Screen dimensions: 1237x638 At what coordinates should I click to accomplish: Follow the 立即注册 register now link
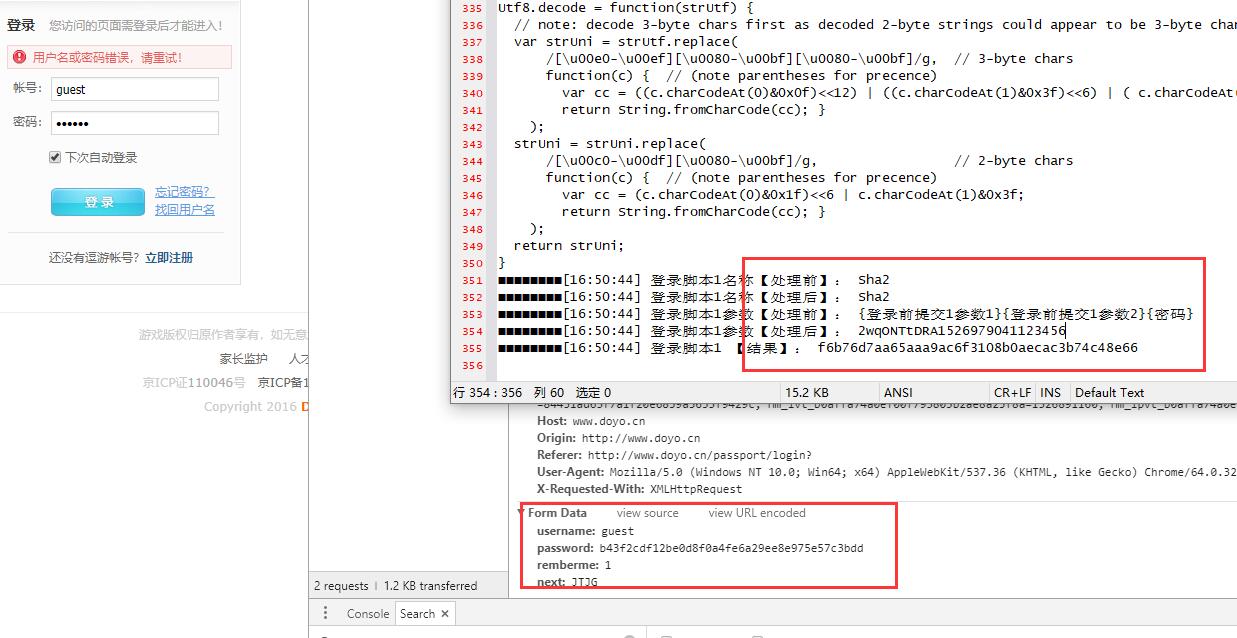point(169,258)
